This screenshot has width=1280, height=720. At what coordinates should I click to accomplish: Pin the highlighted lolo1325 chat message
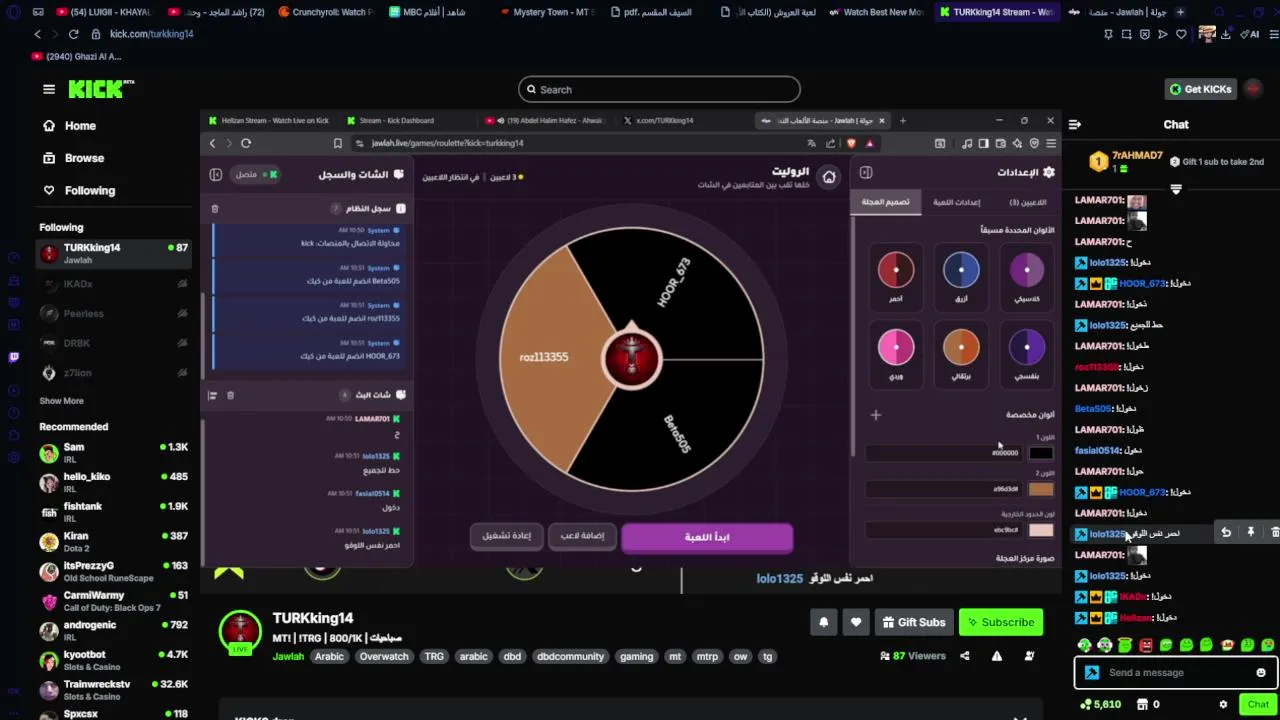click(x=1250, y=533)
